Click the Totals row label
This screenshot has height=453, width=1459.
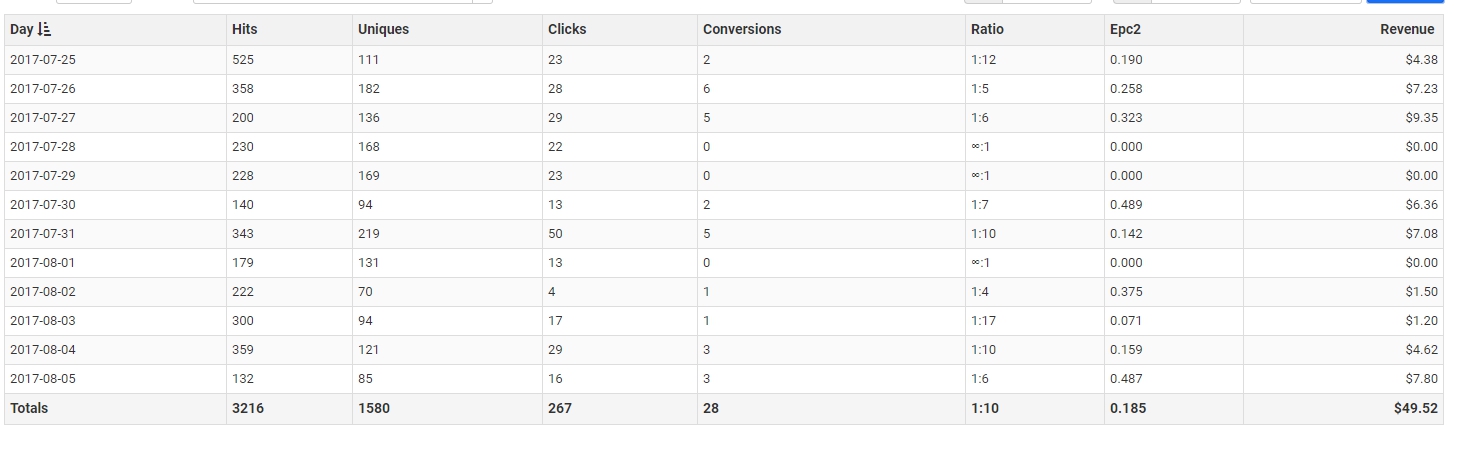[29, 408]
